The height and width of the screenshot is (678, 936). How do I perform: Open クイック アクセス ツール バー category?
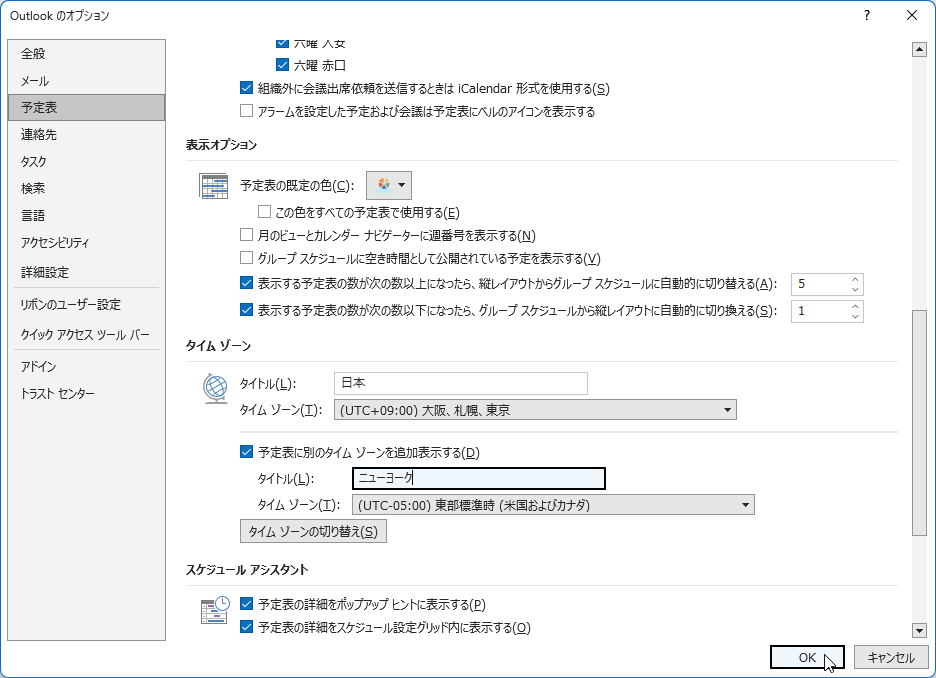pyautogui.click(x=87, y=334)
